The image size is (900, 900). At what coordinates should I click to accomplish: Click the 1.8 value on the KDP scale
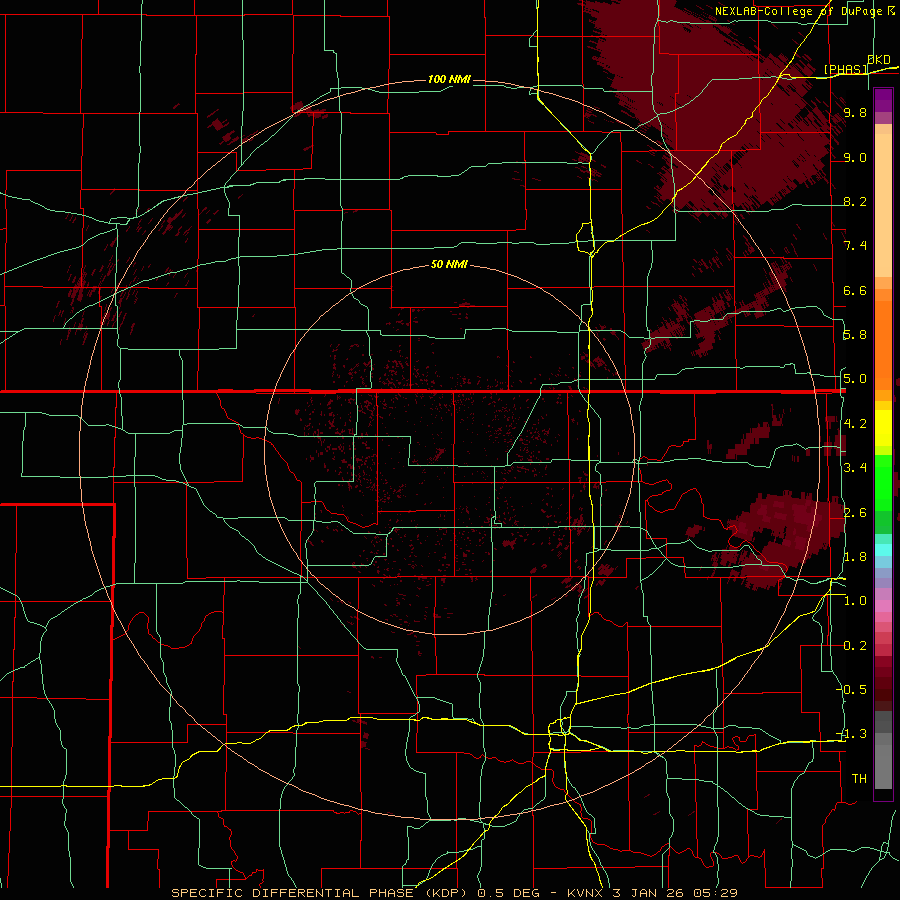click(855, 557)
